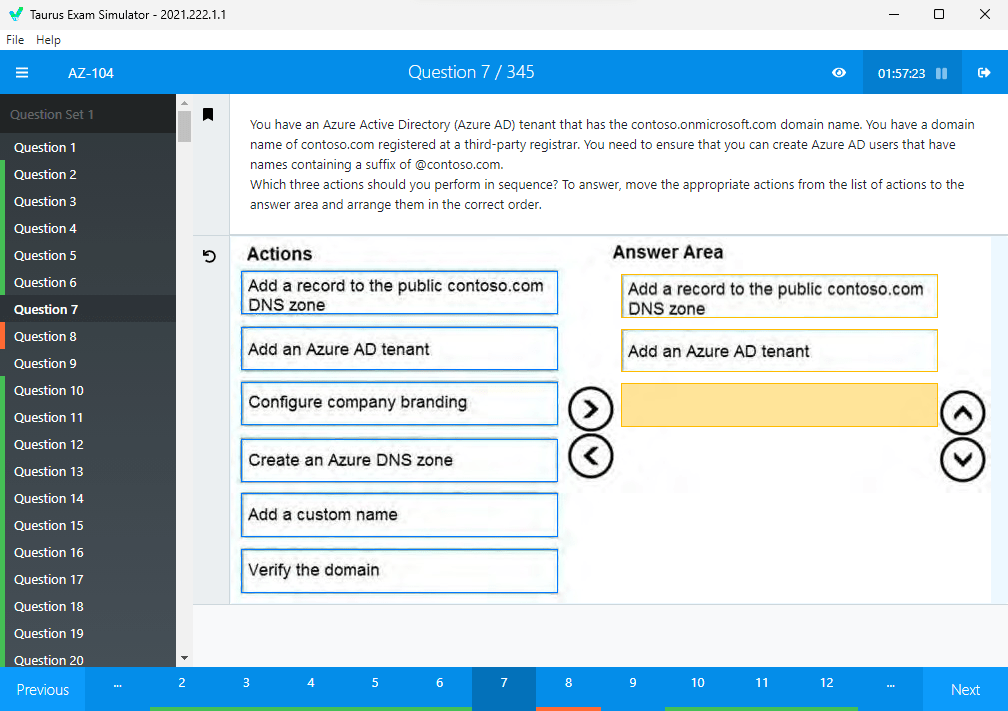This screenshot has width=1008, height=711.
Task: Open the File menu
Action: tap(15, 40)
